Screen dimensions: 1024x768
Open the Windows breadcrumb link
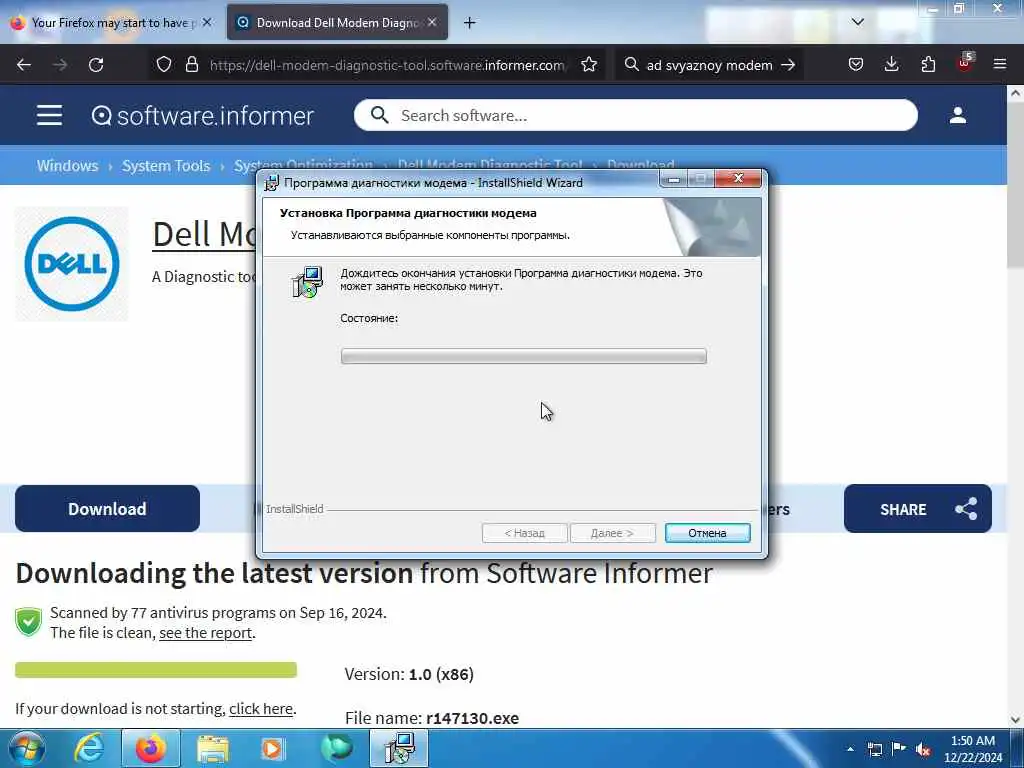coord(67,165)
